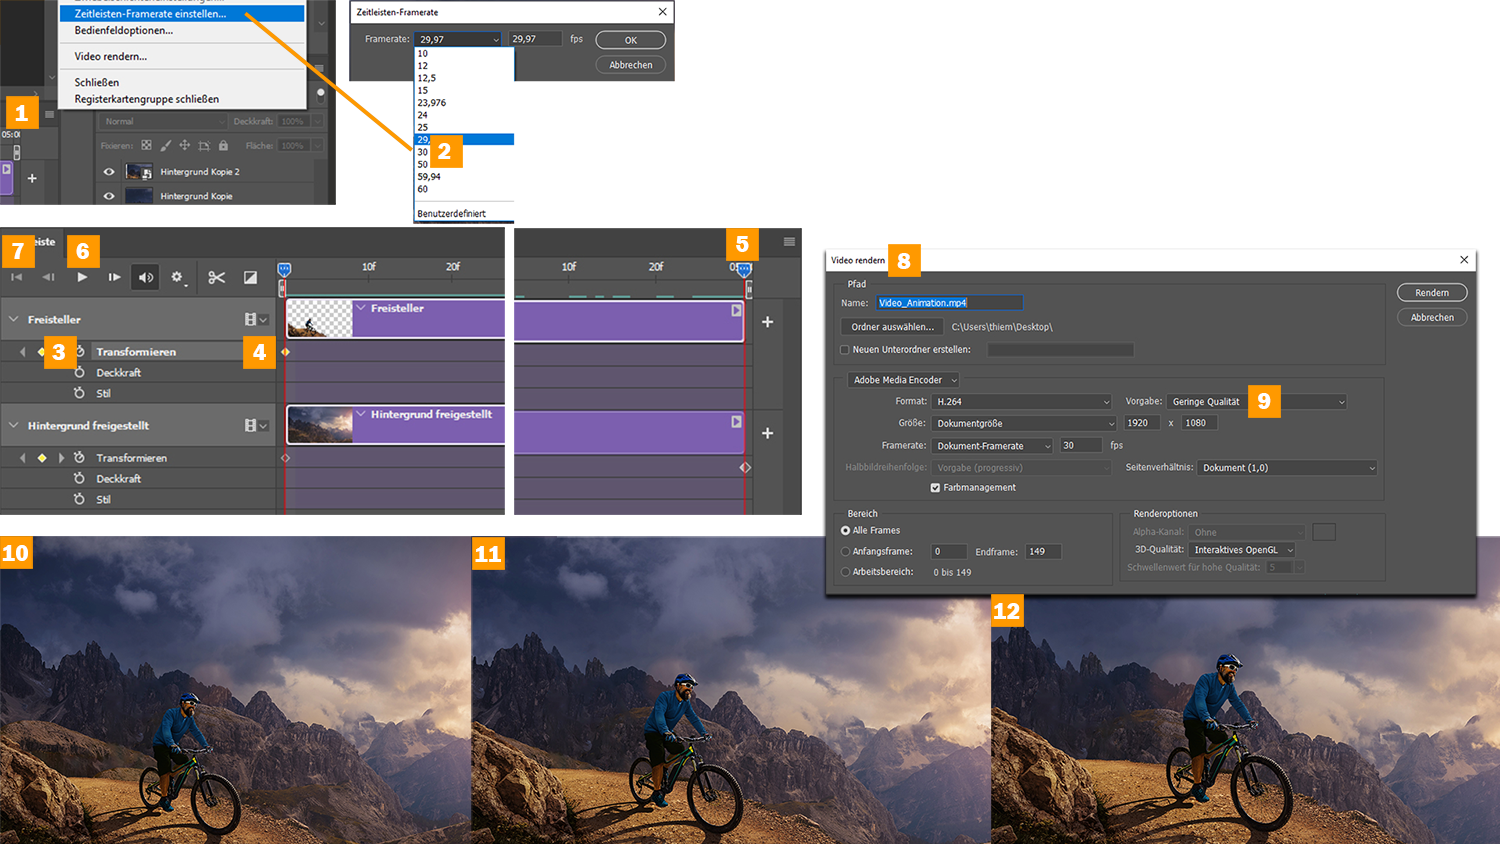Uncheck the Farbmanagement checkbox
The width and height of the screenshot is (1500, 844).
pos(935,488)
